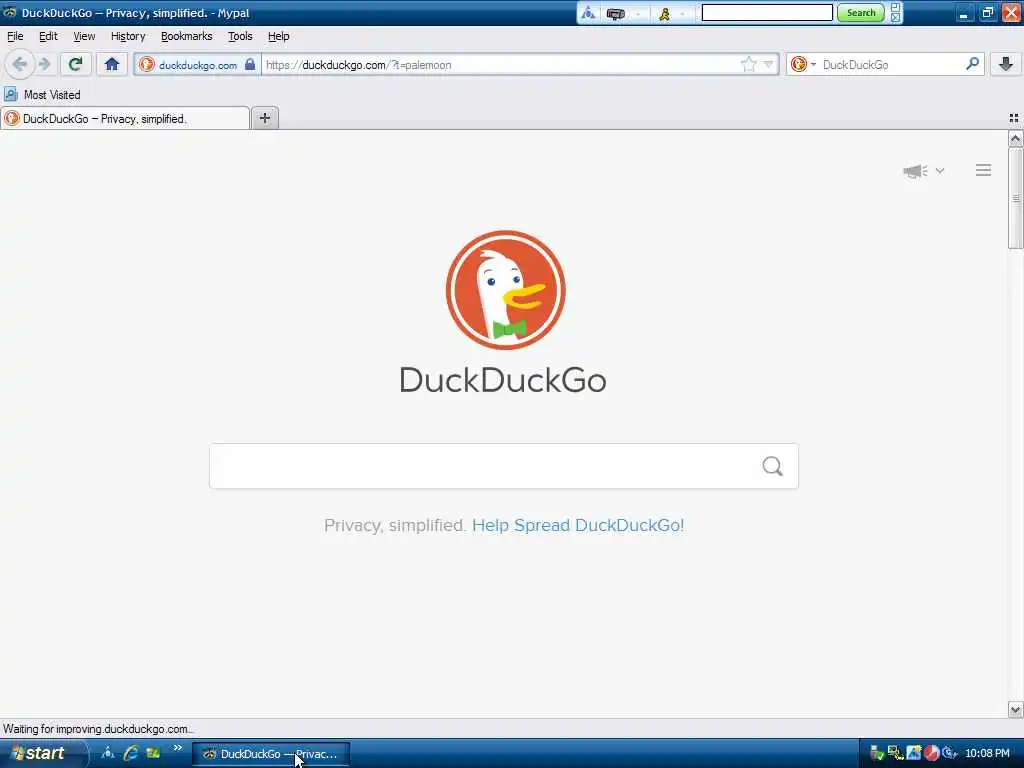Click the network computers tray icon
This screenshot has height=768, width=1024.
895,753
